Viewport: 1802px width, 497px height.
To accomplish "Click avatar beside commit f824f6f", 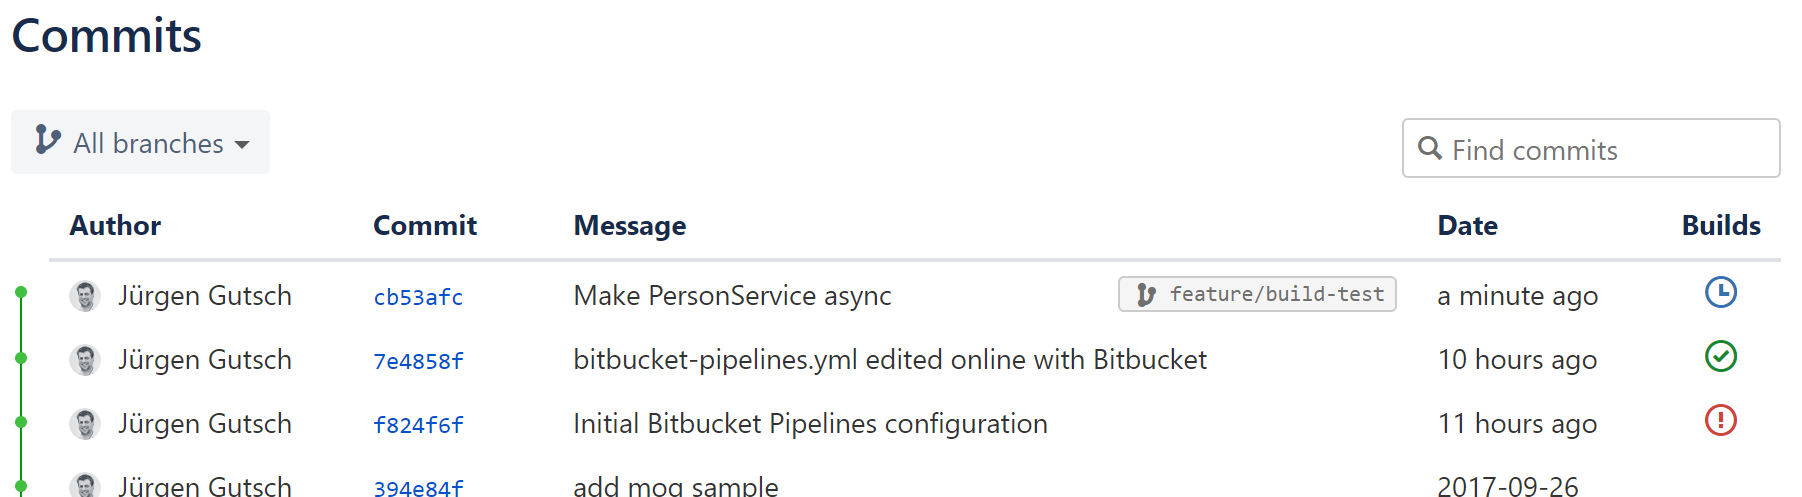I will point(85,424).
